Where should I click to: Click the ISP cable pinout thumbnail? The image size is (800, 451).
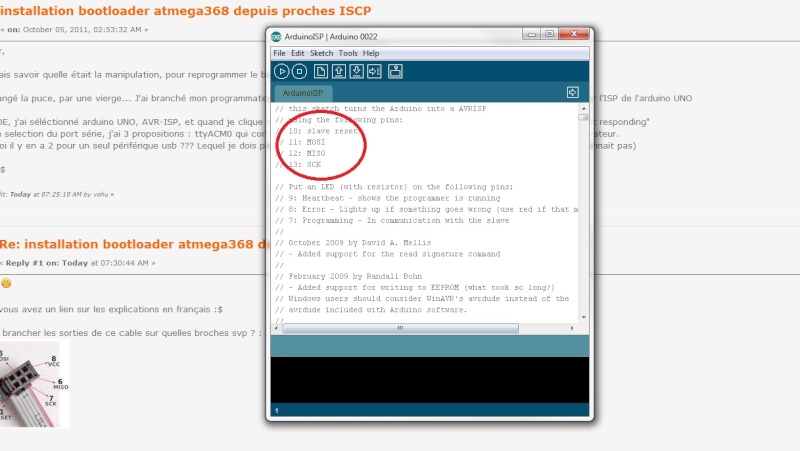point(35,384)
